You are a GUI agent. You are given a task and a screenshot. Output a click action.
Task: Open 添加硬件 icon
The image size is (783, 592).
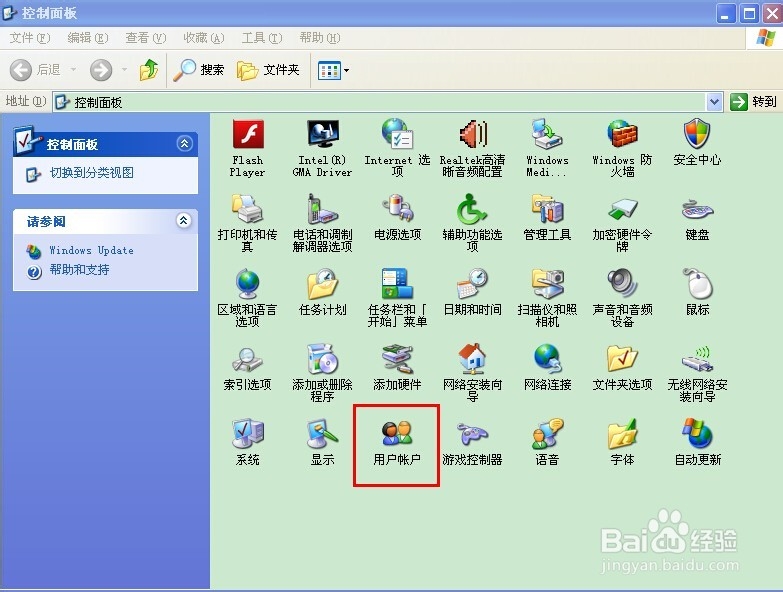coord(397,368)
